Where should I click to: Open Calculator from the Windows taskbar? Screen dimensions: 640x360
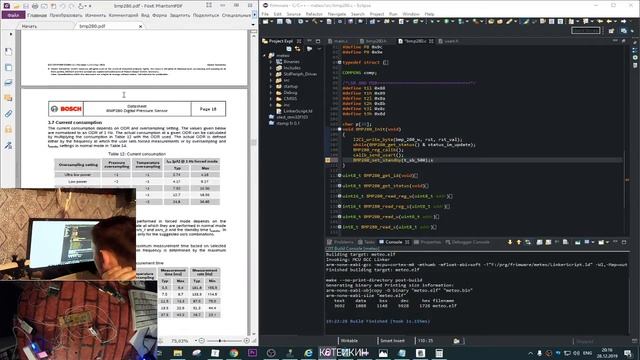[x=439, y=353]
